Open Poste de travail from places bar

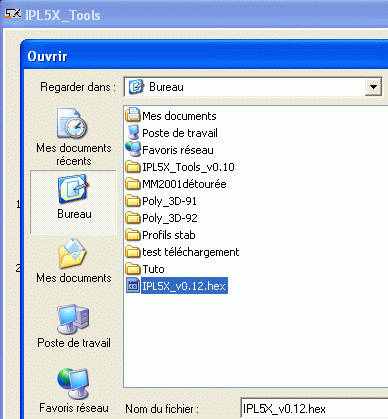point(73,319)
